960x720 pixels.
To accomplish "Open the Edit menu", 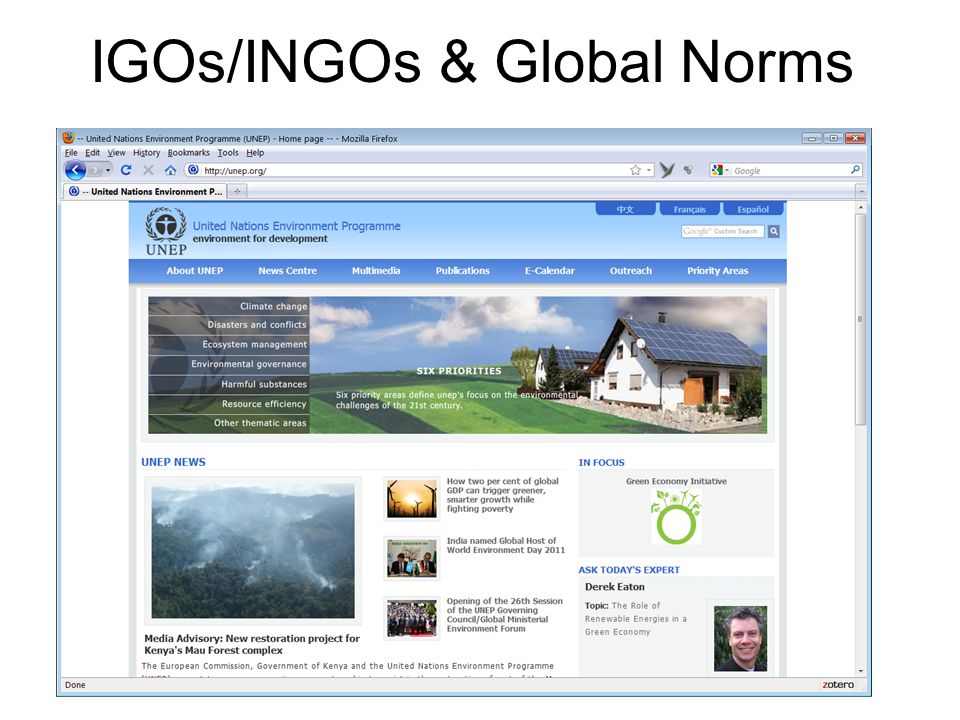I will point(92,153).
